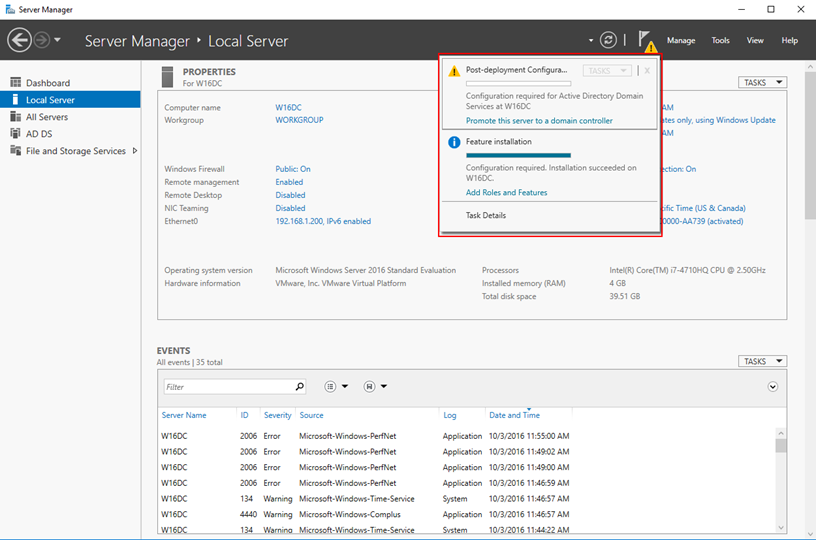Image resolution: width=816 pixels, height=540 pixels.
Task: Expand the events filter chevron button
Action: [773, 387]
